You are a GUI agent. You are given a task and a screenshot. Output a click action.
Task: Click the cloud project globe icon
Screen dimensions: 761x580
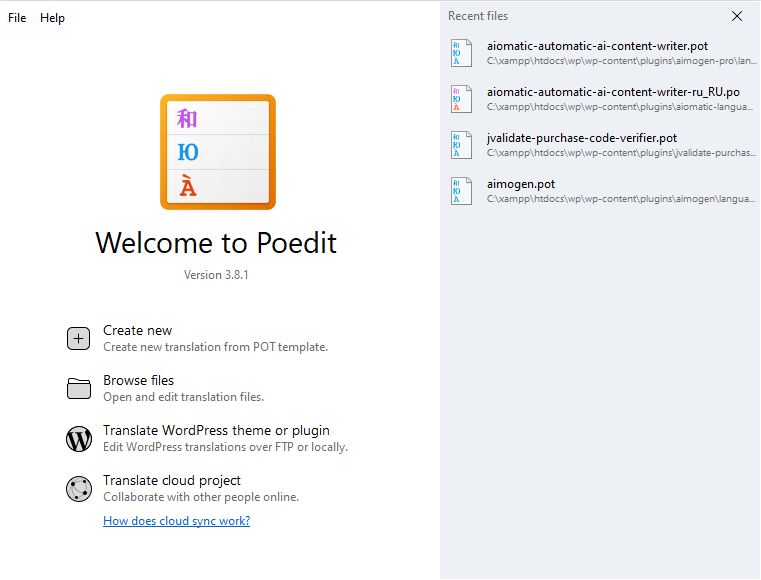(79, 489)
